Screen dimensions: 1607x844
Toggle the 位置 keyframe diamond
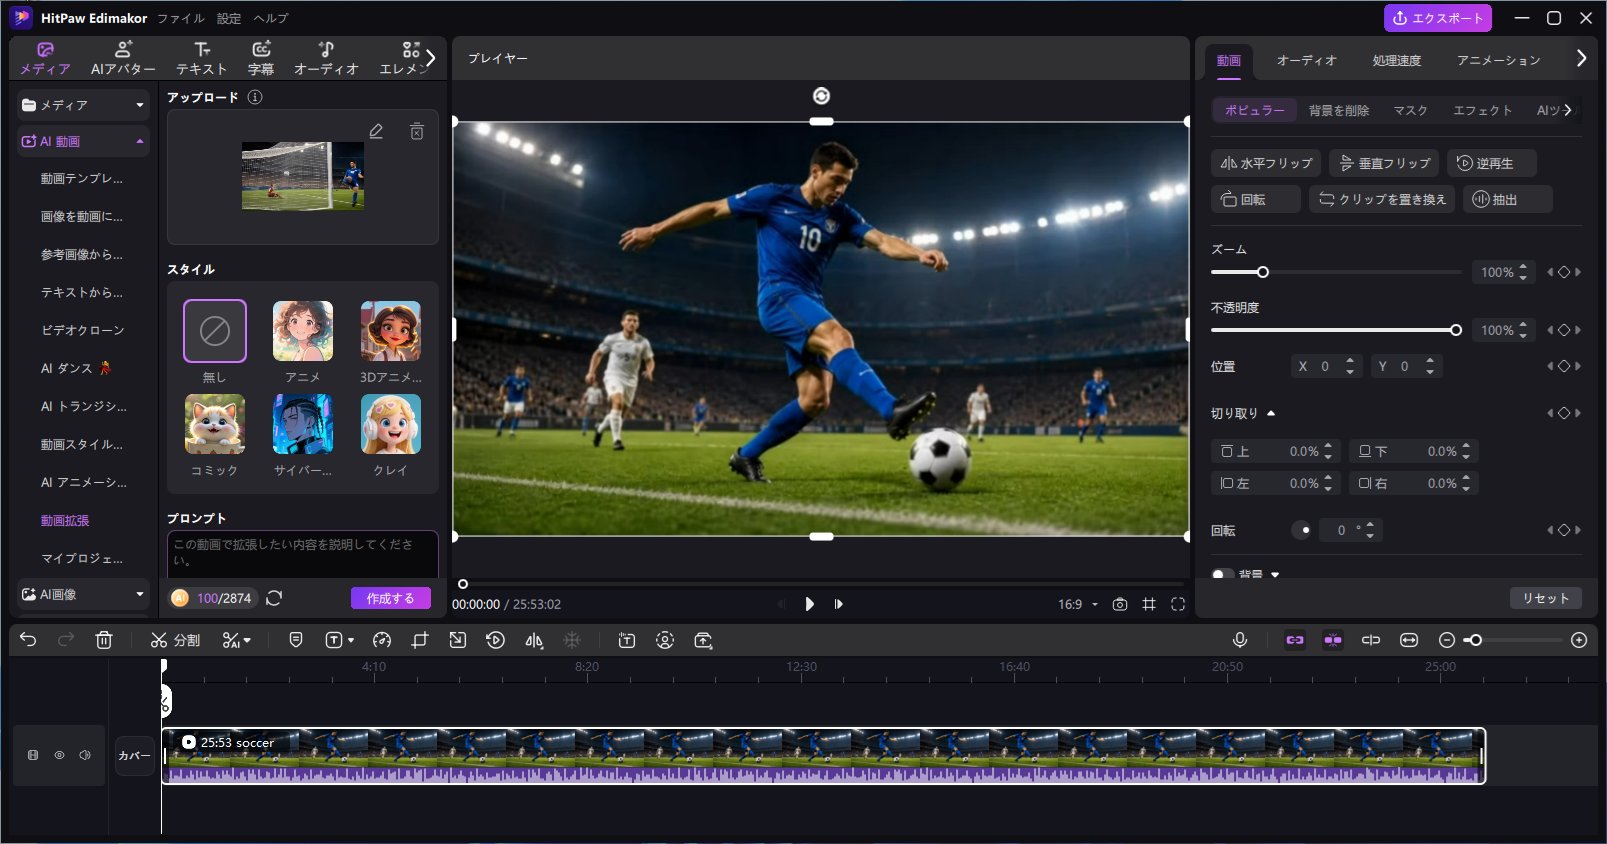tap(1564, 366)
